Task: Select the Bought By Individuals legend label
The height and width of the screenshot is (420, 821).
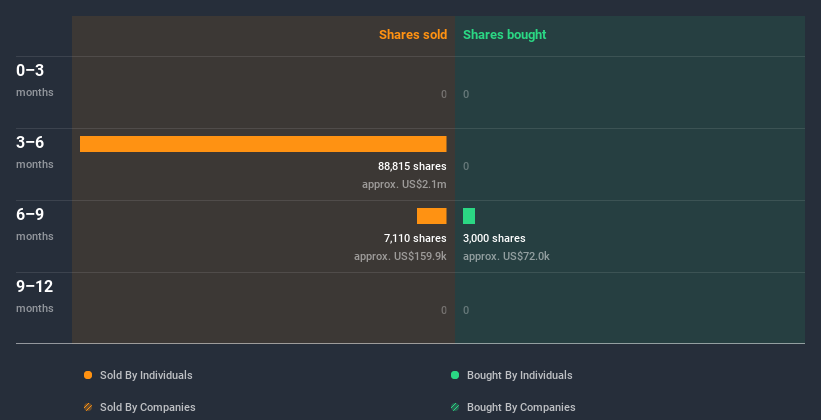Action: pyautogui.click(x=519, y=375)
